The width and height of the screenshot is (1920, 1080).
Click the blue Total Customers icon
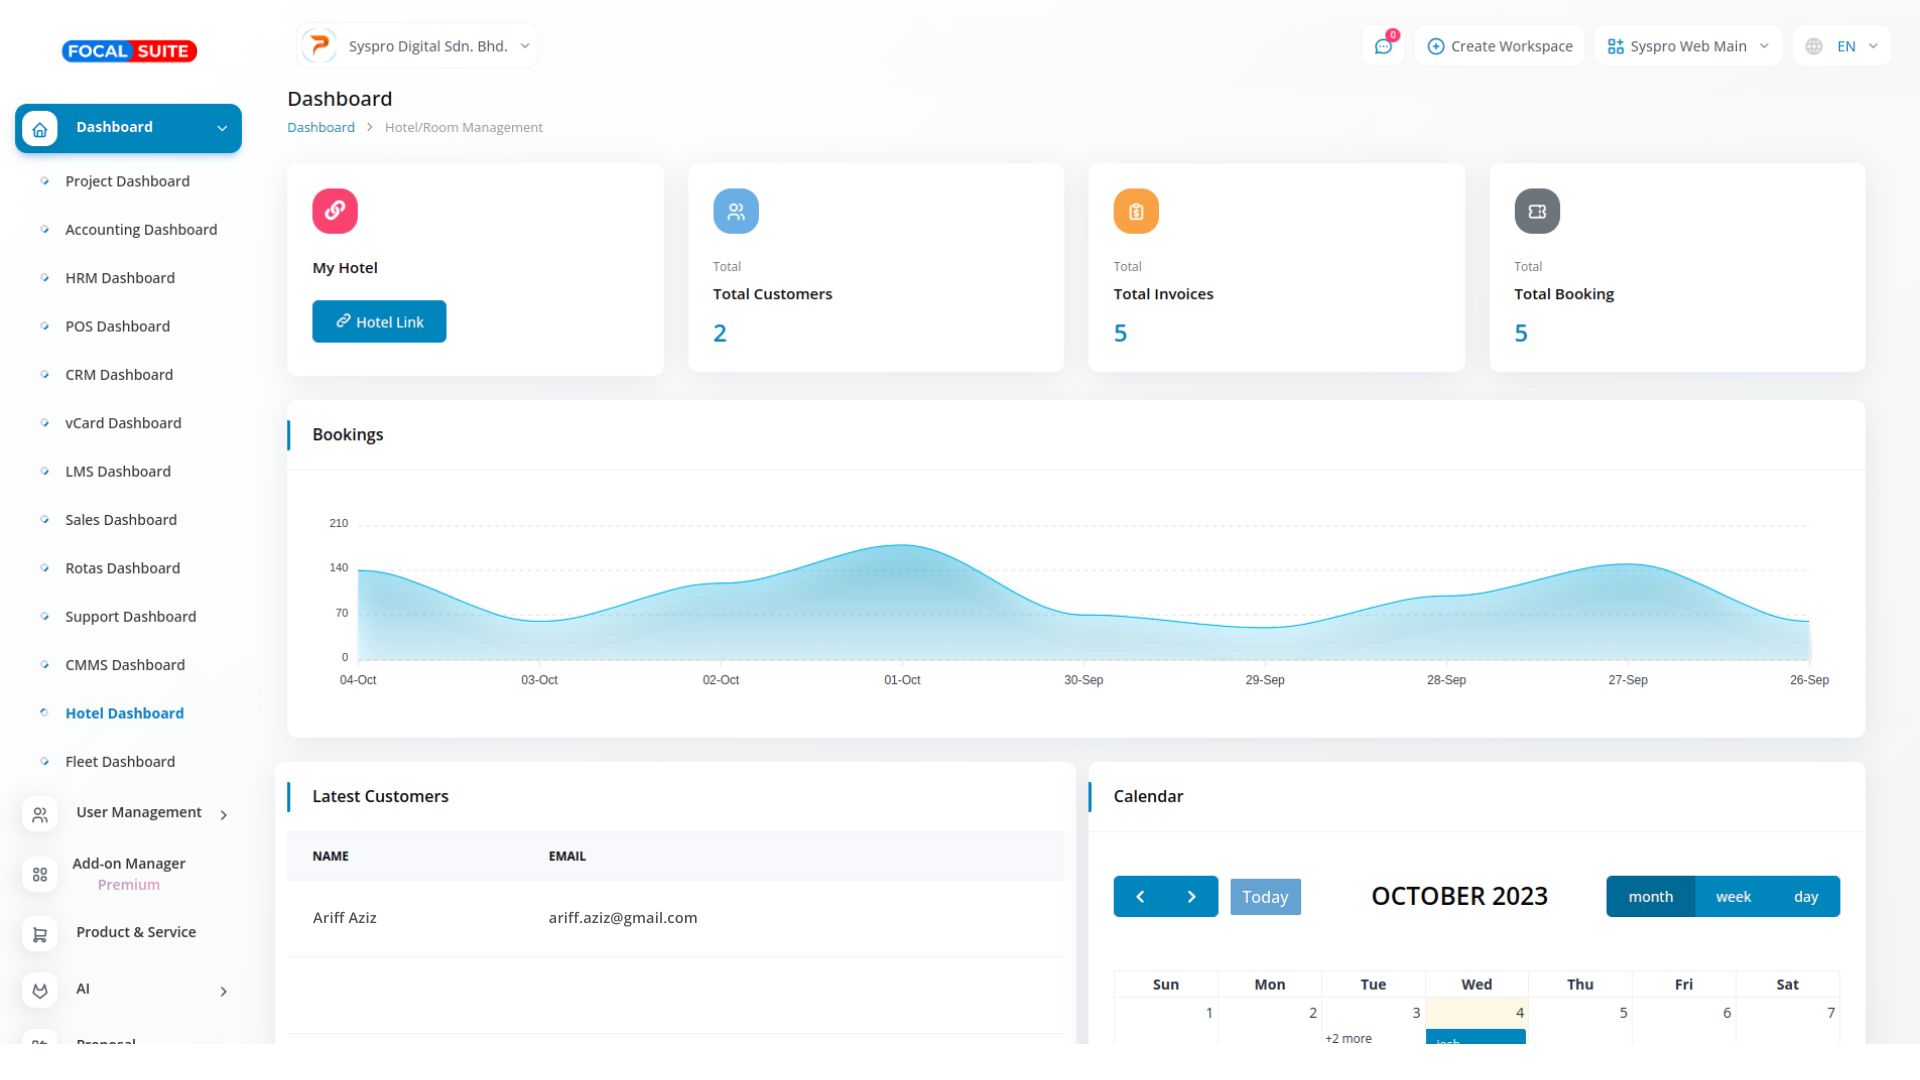[735, 211]
